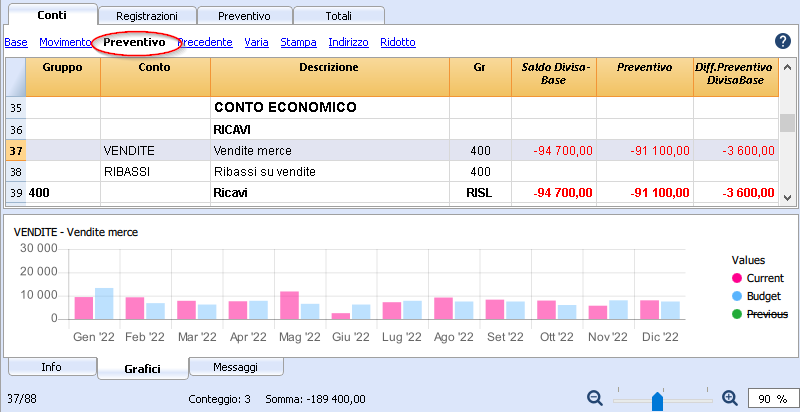800x412 pixels.
Task: Click the zoom in magnifier icon
Action: (x=729, y=398)
